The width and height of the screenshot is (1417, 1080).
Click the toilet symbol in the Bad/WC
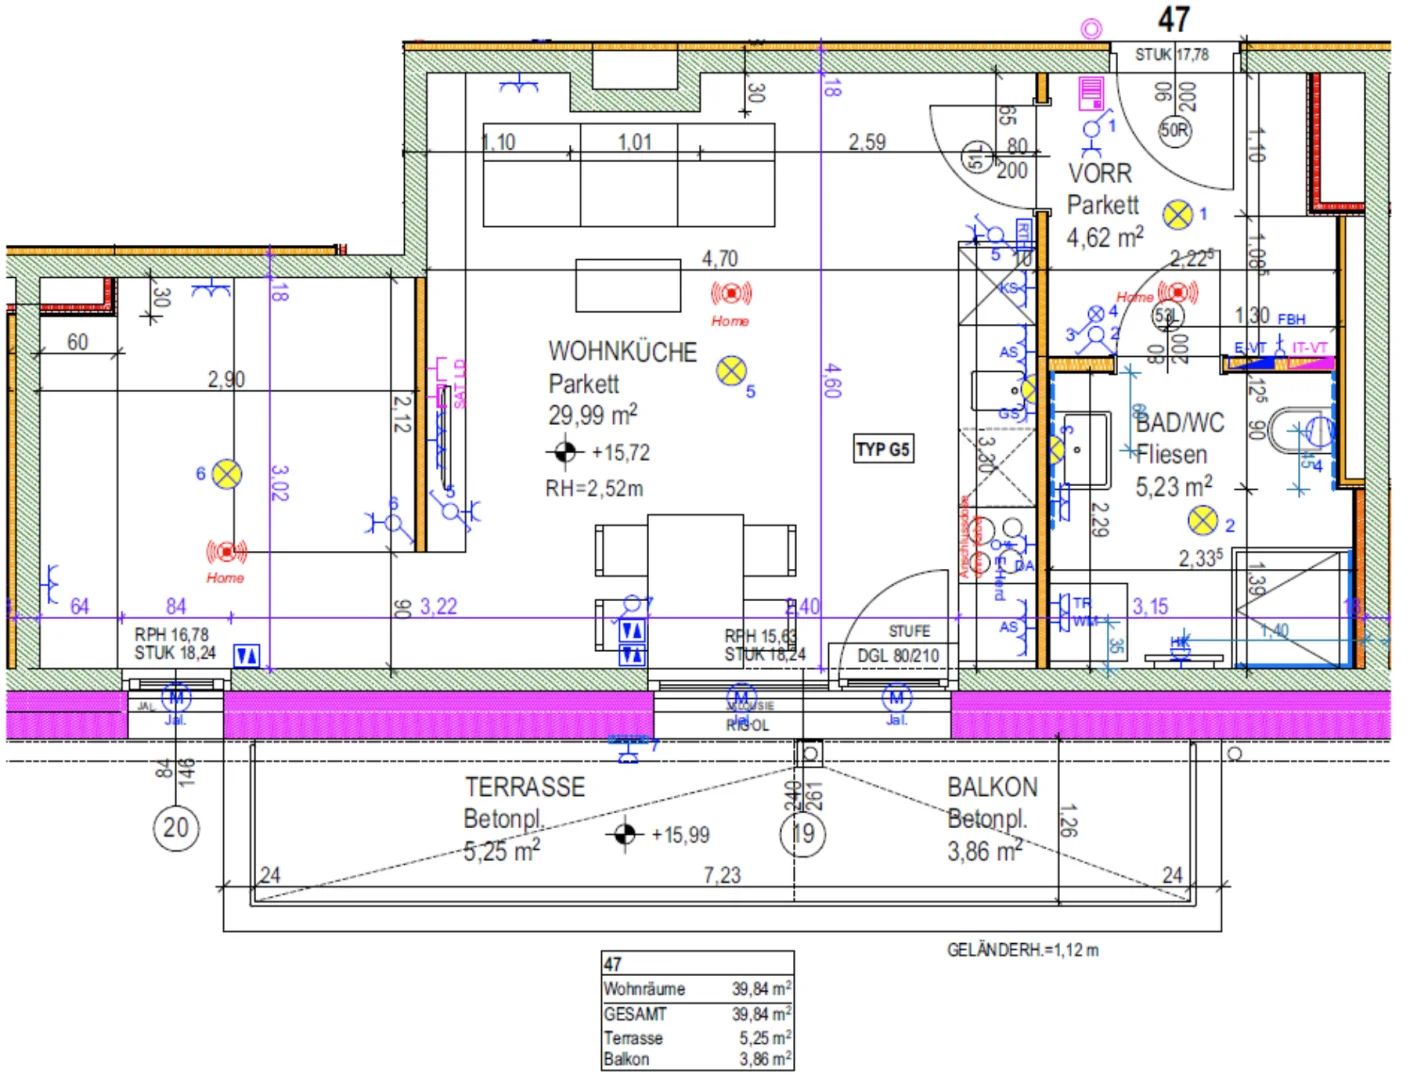pos(1304,431)
